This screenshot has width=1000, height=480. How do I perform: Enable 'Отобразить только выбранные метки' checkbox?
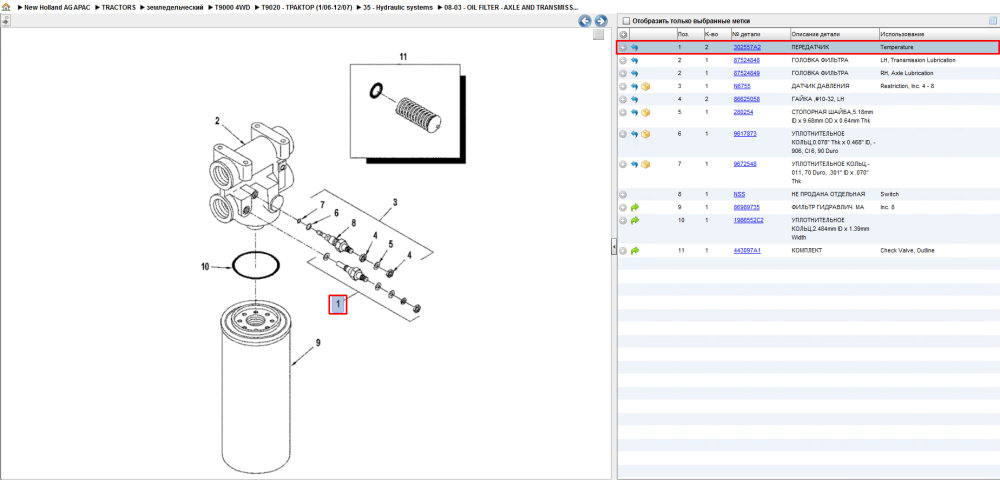tap(626, 20)
